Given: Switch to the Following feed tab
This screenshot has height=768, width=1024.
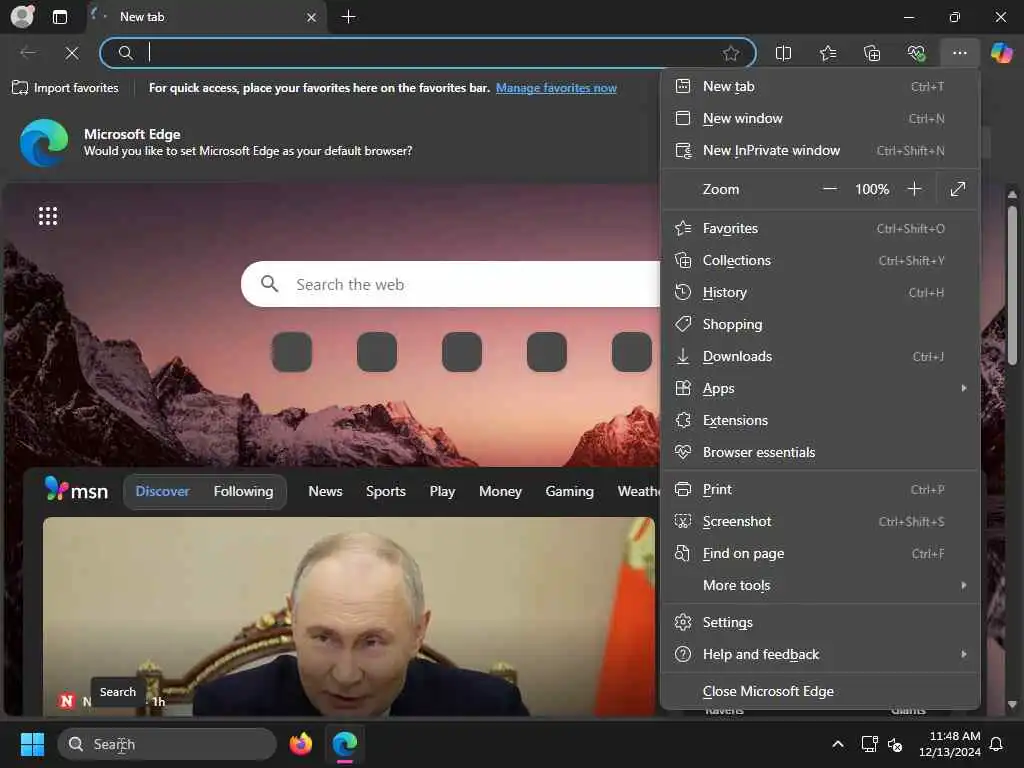Looking at the screenshot, I should tap(244, 491).
